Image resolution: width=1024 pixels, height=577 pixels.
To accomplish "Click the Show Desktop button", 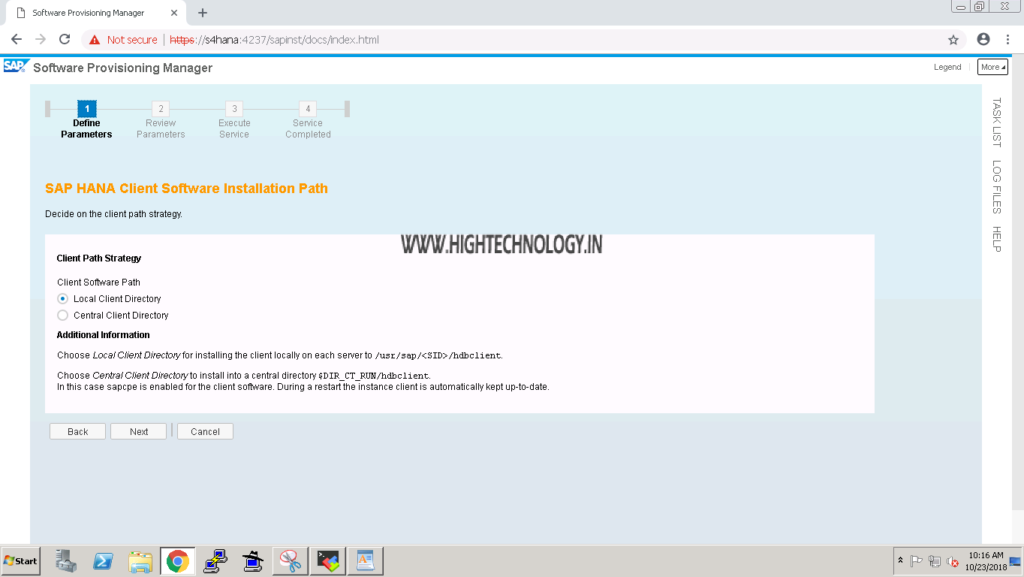I will pyautogui.click(x=1016, y=561).
